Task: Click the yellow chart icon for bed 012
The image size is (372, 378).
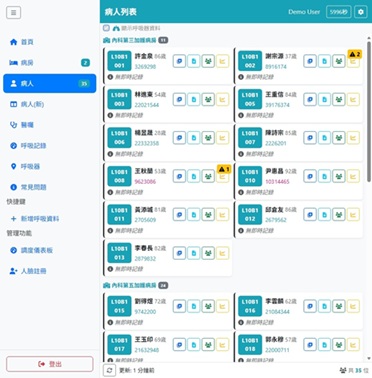Action: (353, 215)
